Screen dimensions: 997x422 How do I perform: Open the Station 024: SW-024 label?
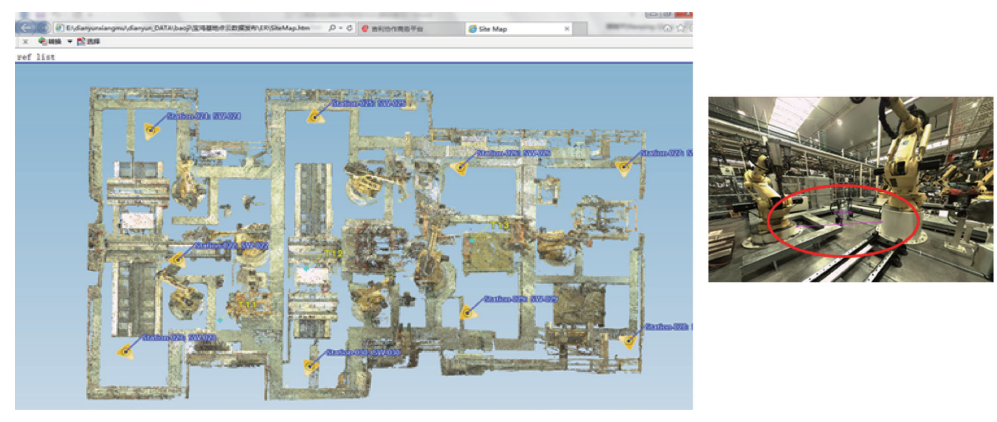pyautogui.click(x=203, y=116)
